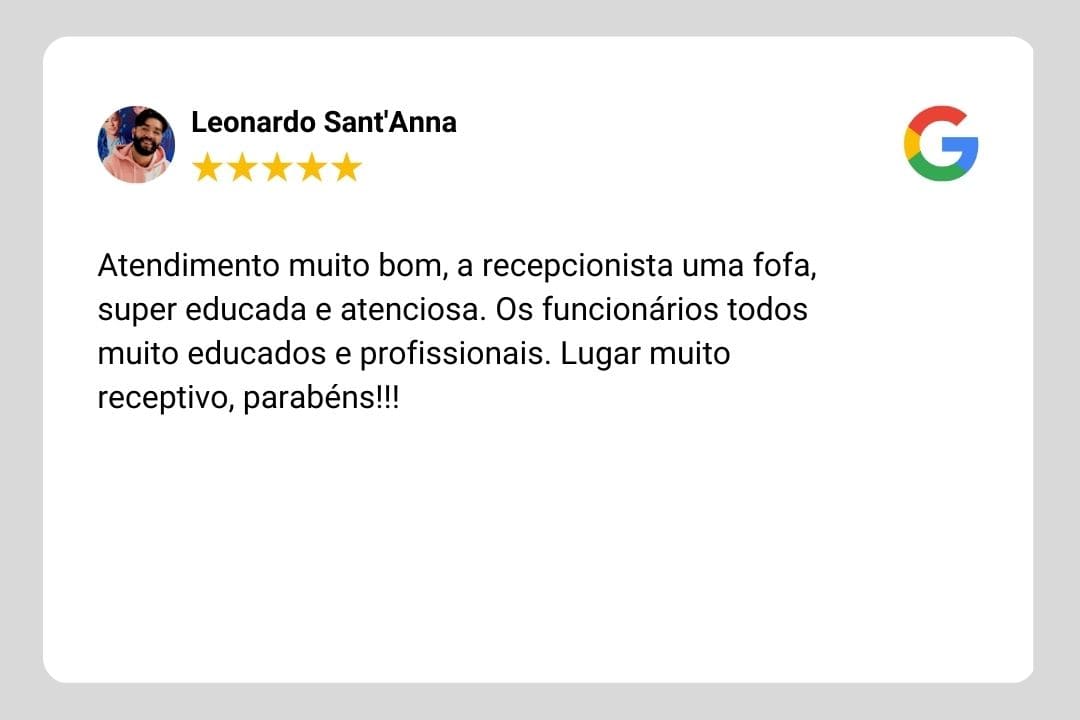Click the fifth rating star

click(347, 167)
